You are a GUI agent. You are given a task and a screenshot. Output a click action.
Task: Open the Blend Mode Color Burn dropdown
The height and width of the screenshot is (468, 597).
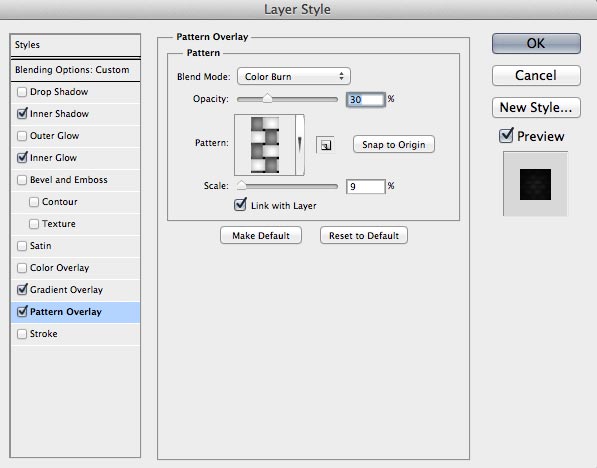pos(294,77)
